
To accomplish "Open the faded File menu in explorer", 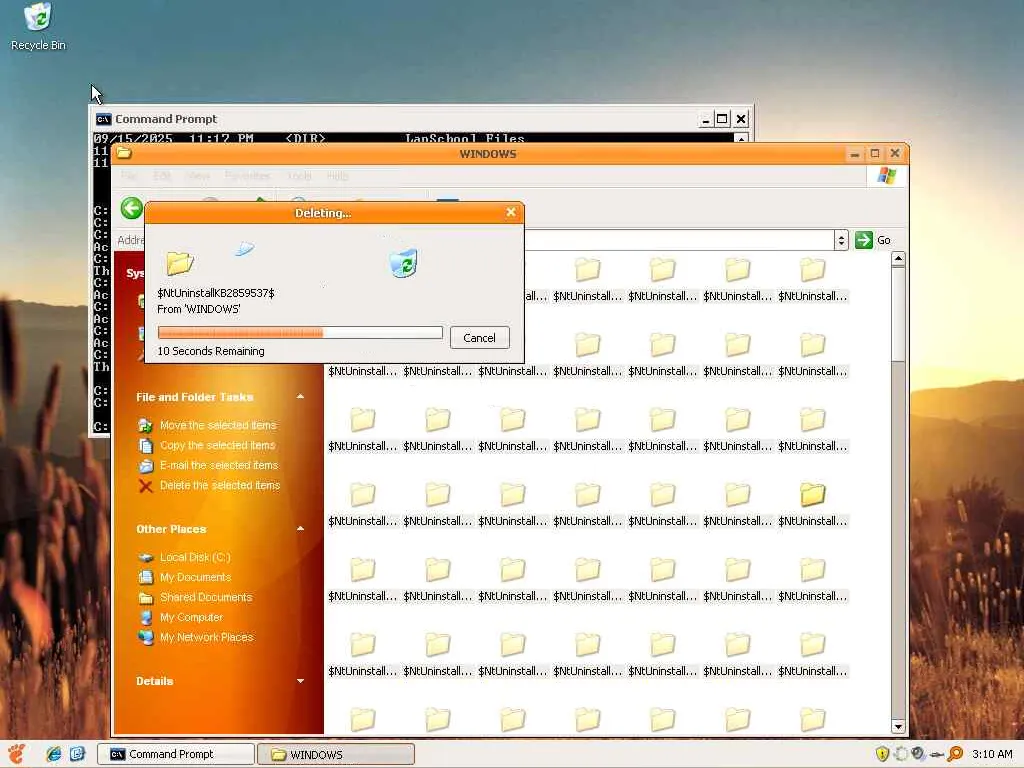I will pyautogui.click(x=129, y=176).
